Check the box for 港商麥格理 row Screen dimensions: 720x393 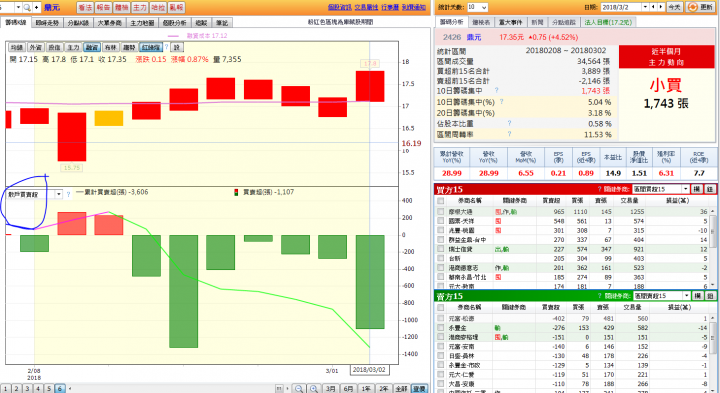(x=441, y=337)
